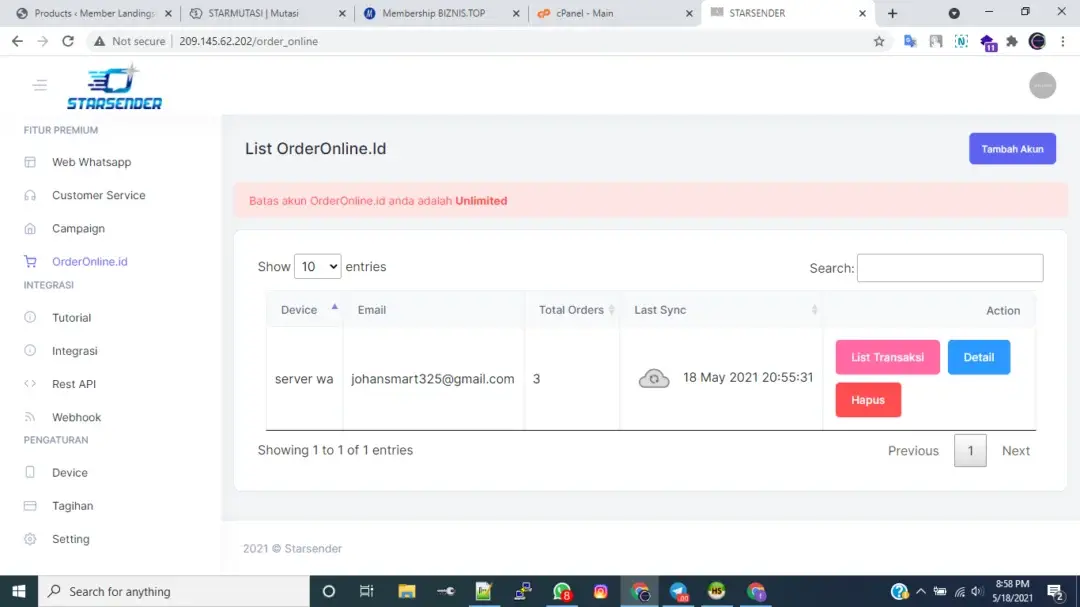1080x607 pixels.
Task: Open Rest API menu item
Action: pos(74,384)
